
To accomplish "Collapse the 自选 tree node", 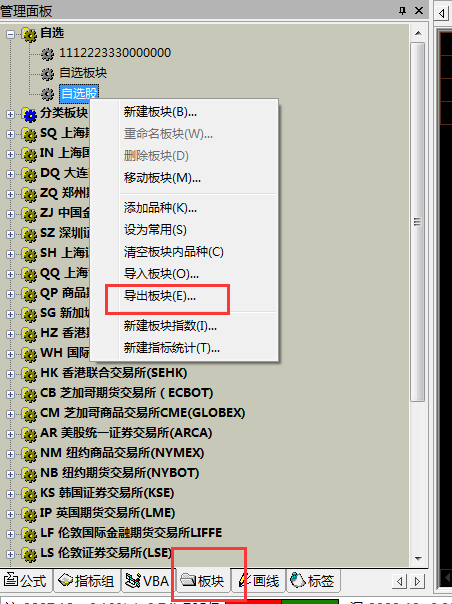I will 10,34.
